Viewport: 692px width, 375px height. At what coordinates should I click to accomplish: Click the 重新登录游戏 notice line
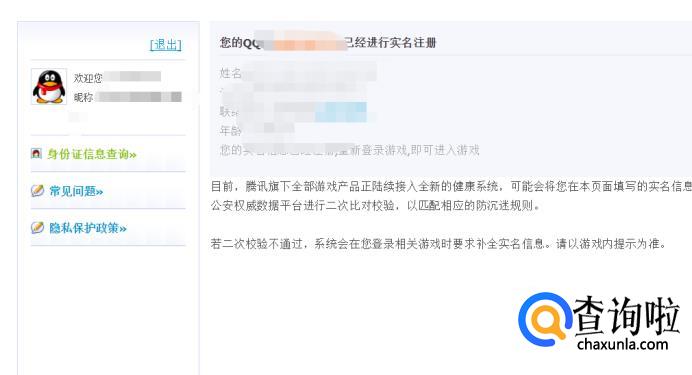click(349, 150)
